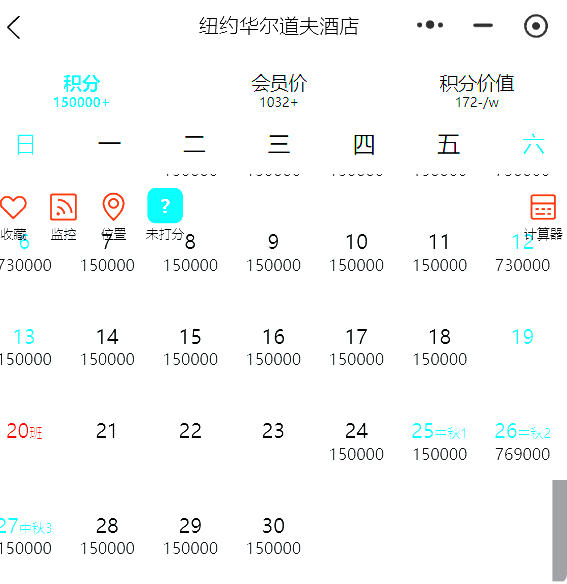Open the 监控 monitoring feed icon
This screenshot has width=567, height=584.
coord(63,216)
